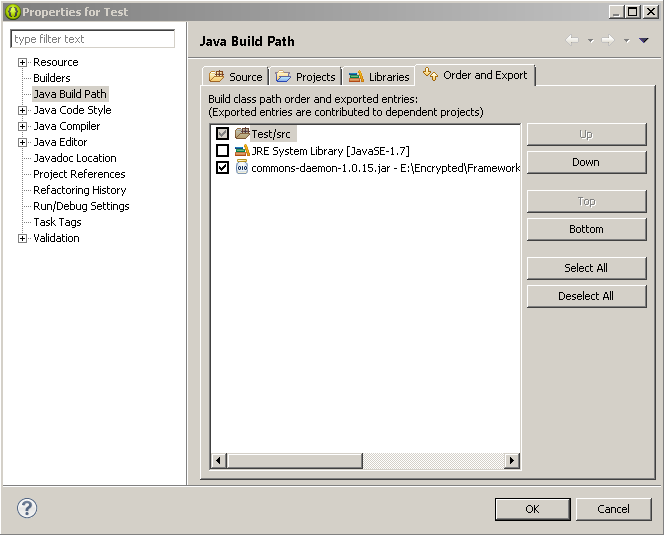Click the horizontal scrollbar thumb
Viewport: 664px width, 535px height.
pyautogui.click(x=295, y=460)
